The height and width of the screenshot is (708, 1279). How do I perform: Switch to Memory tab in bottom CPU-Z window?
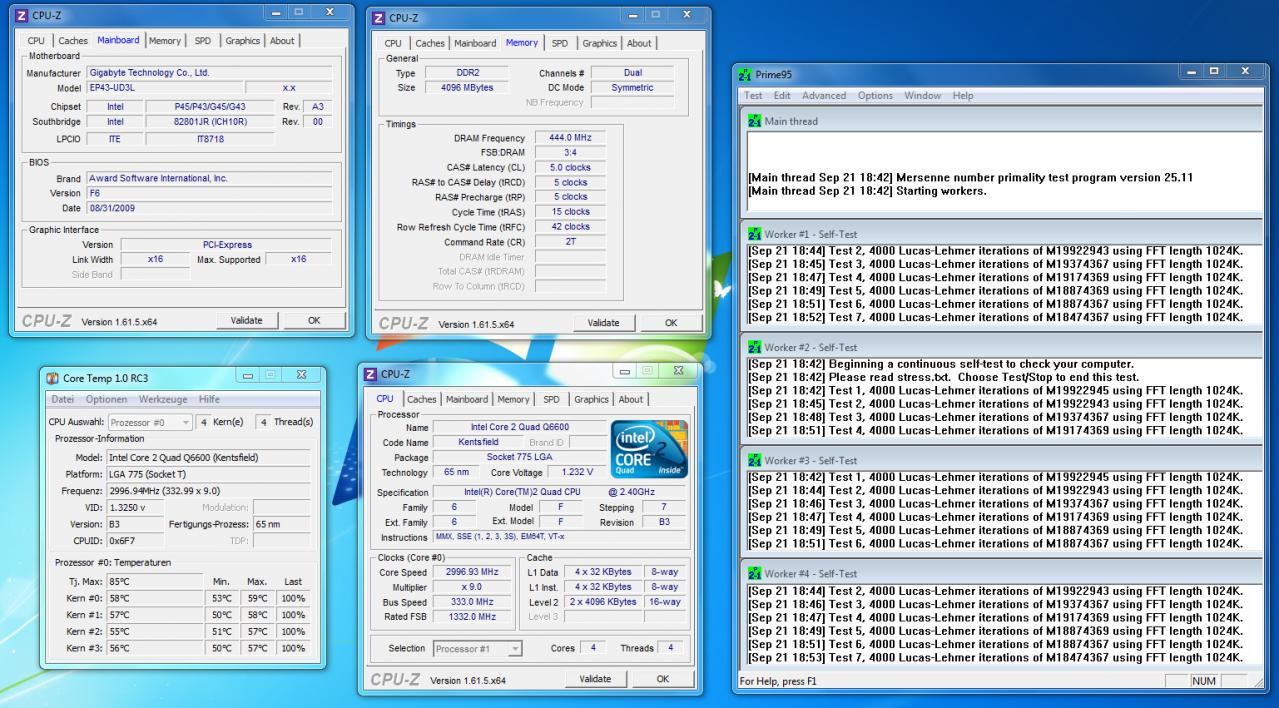point(514,399)
